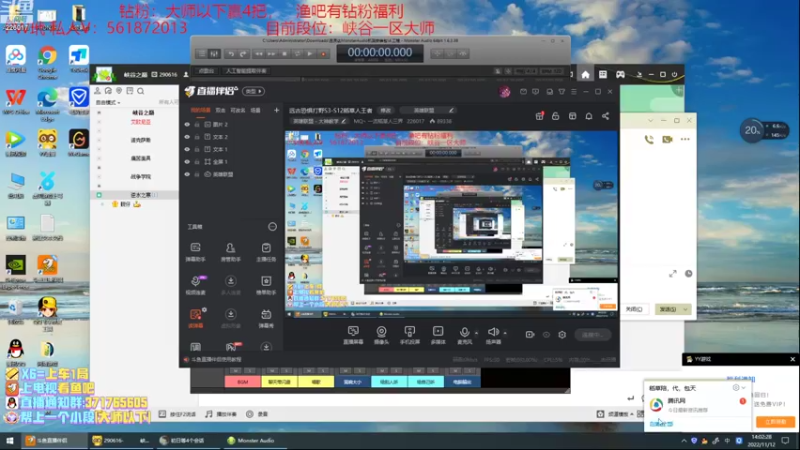This screenshot has width=800, height=450.
Task: Click the video call icon in chat window
Action: coord(667,139)
